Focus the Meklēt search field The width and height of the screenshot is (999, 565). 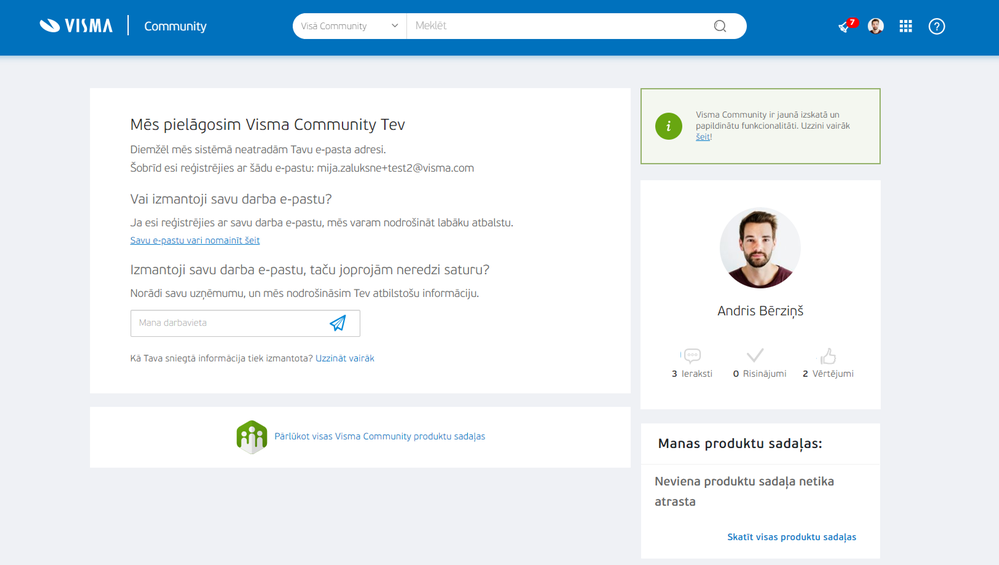pos(561,26)
